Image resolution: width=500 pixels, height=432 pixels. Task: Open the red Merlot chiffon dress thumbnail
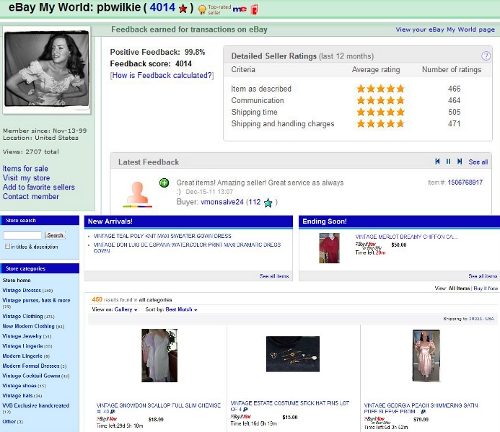[329, 248]
